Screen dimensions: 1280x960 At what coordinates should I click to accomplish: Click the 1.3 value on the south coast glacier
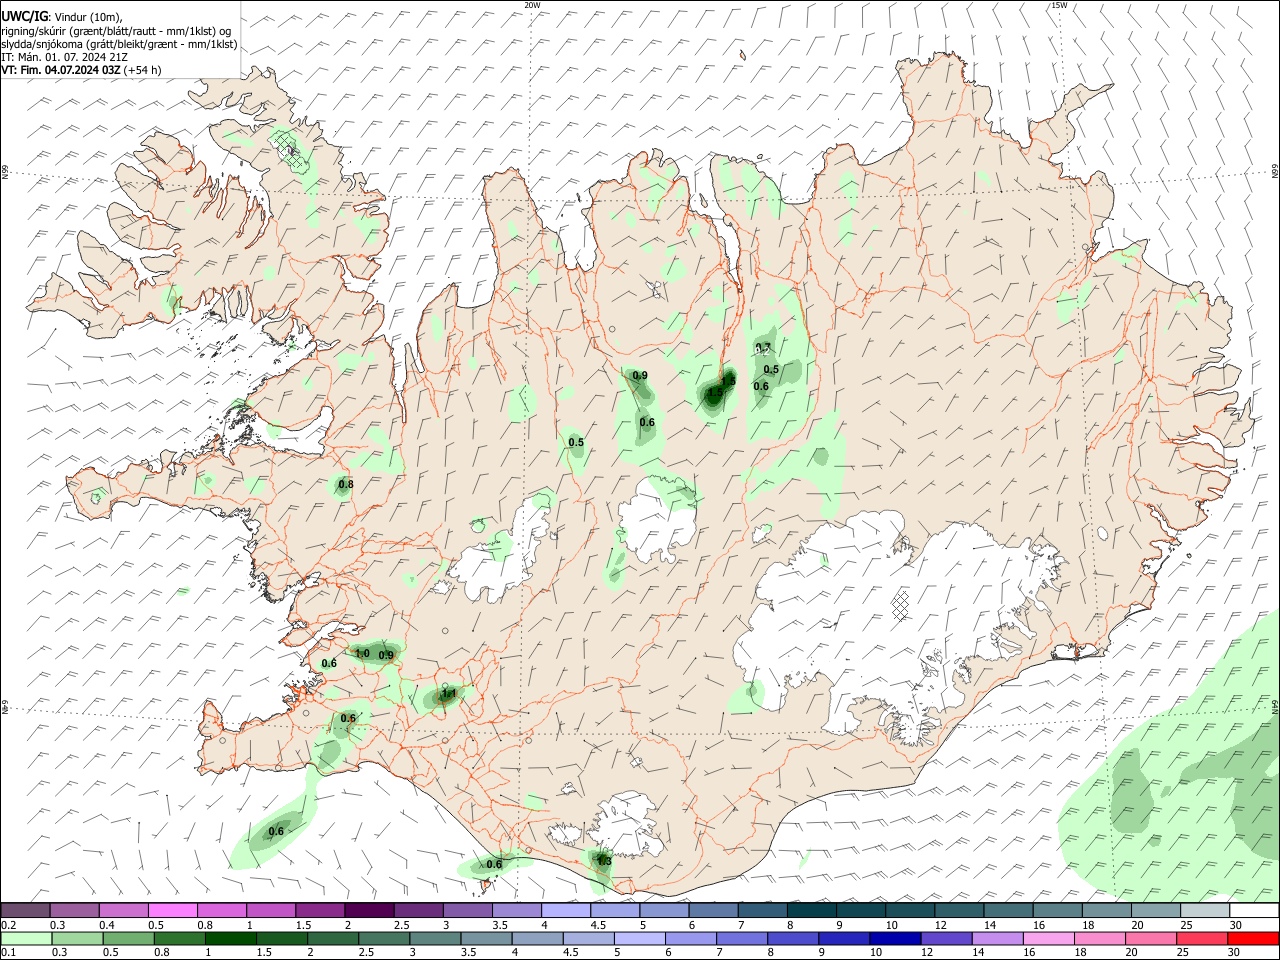pyautogui.click(x=603, y=860)
